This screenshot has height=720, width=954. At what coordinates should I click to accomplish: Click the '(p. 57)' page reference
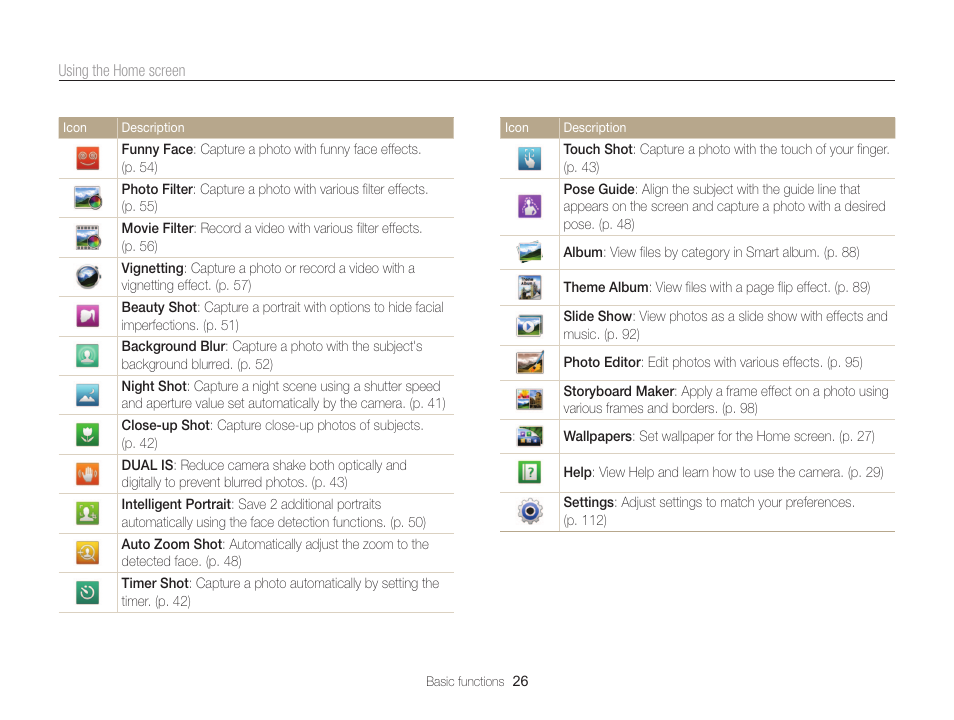tap(233, 285)
